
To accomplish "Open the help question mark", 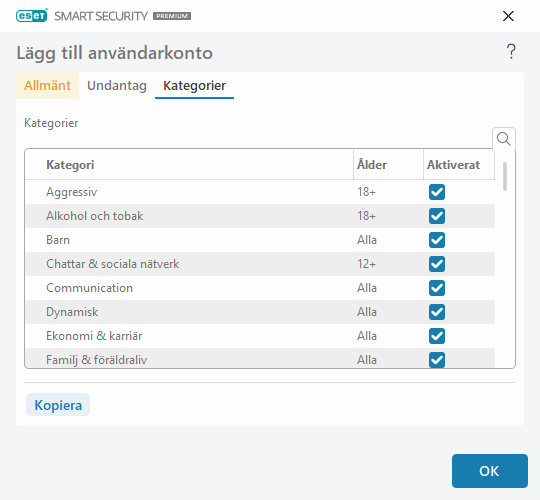I will 511,52.
